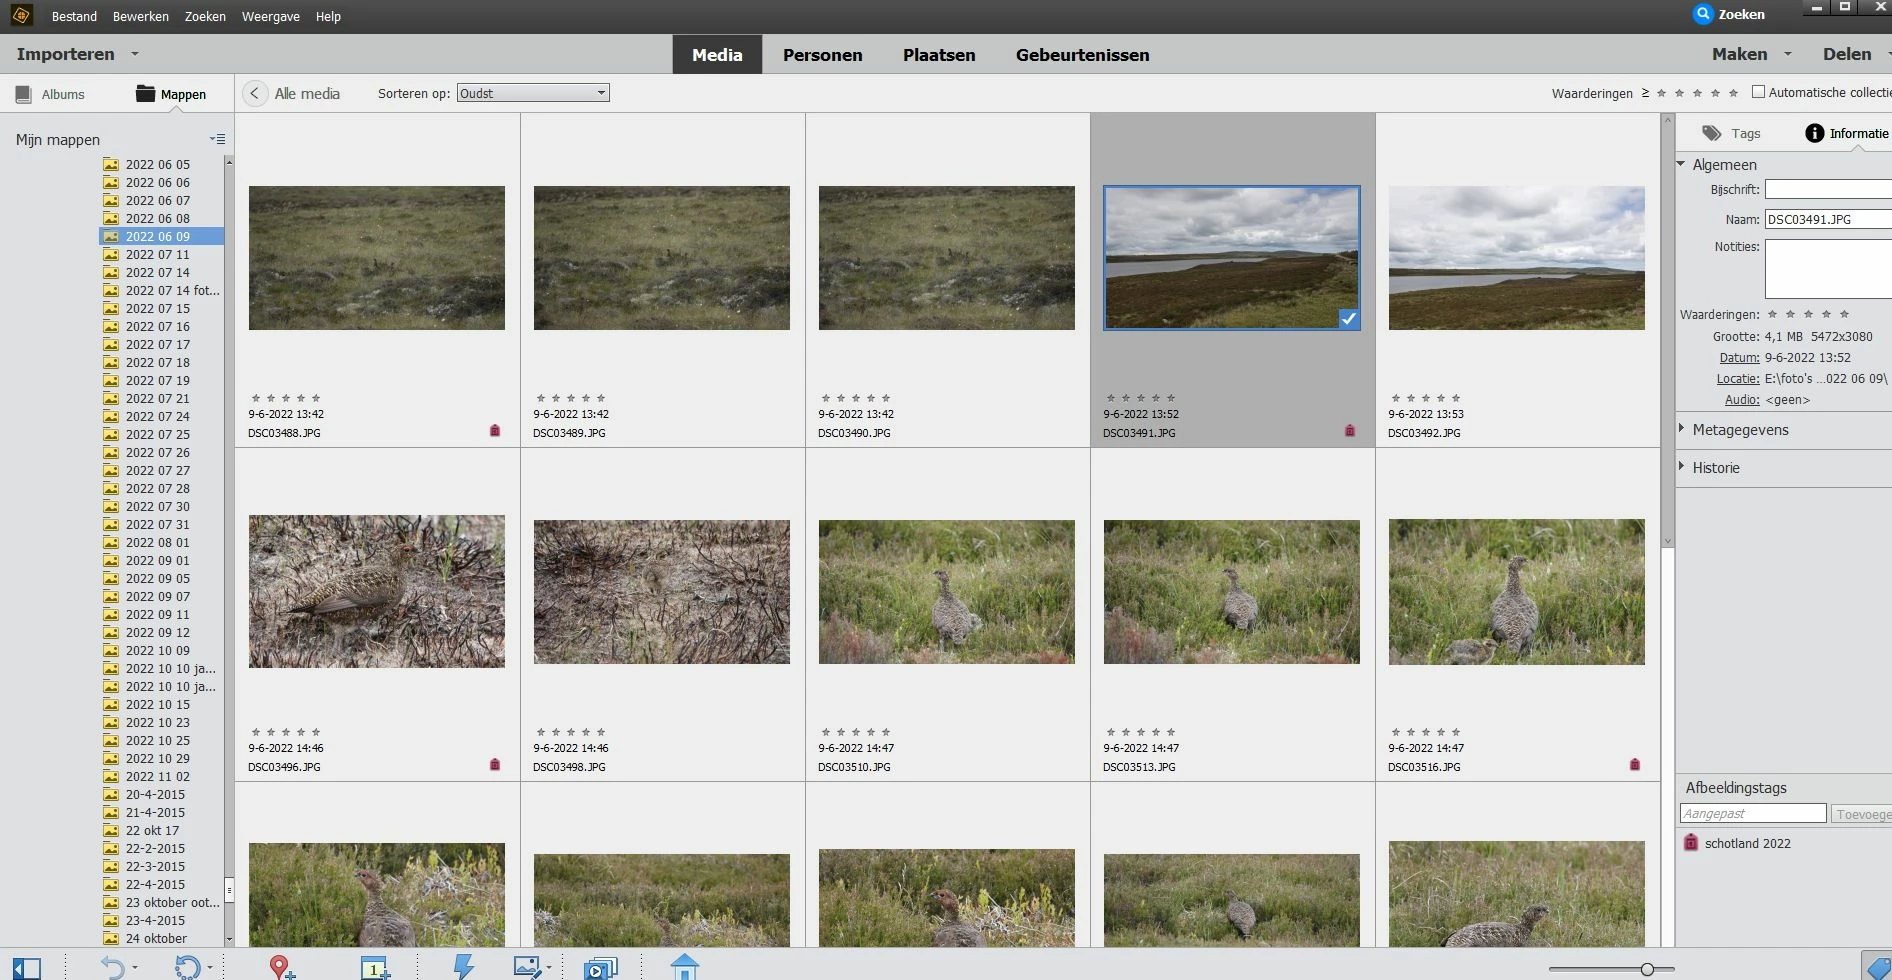Click the Datum link in Informatie

tap(1740, 358)
